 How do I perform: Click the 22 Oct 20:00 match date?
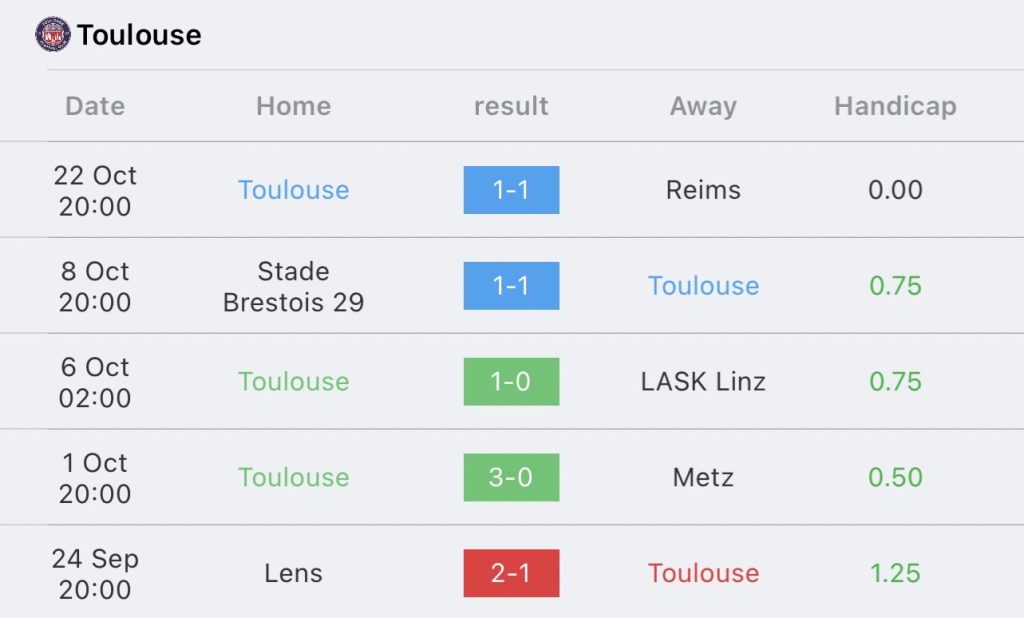(x=95, y=190)
